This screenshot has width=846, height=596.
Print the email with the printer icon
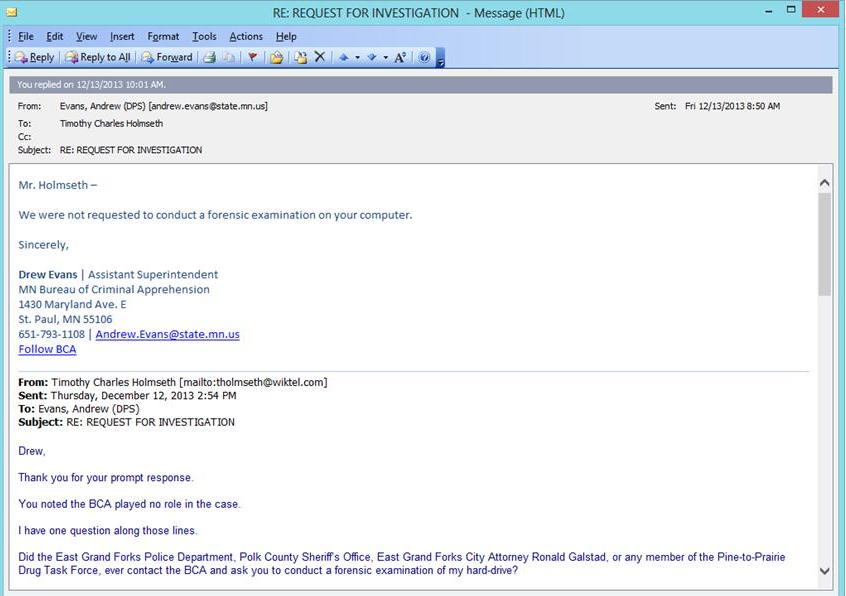(x=210, y=57)
